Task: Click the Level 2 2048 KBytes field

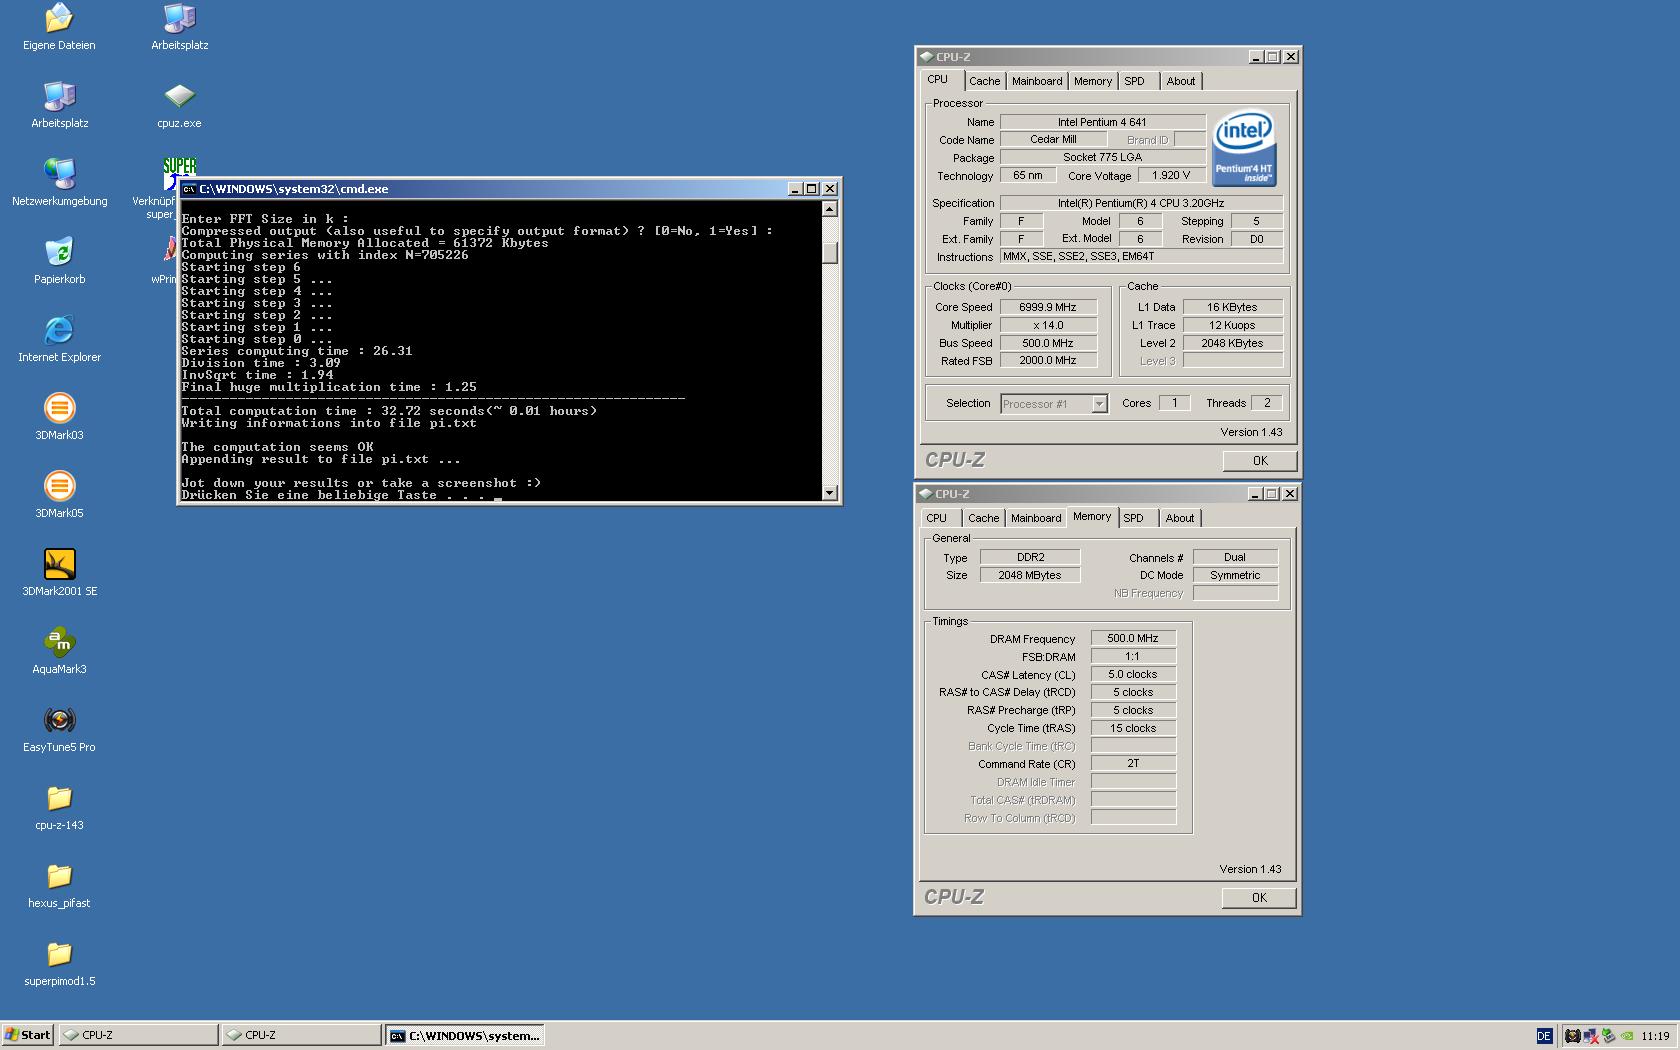Action: tap(1232, 343)
